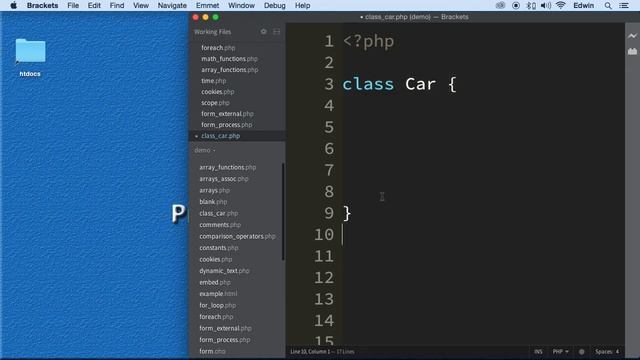Open the demo project dropdown

(x=205, y=150)
